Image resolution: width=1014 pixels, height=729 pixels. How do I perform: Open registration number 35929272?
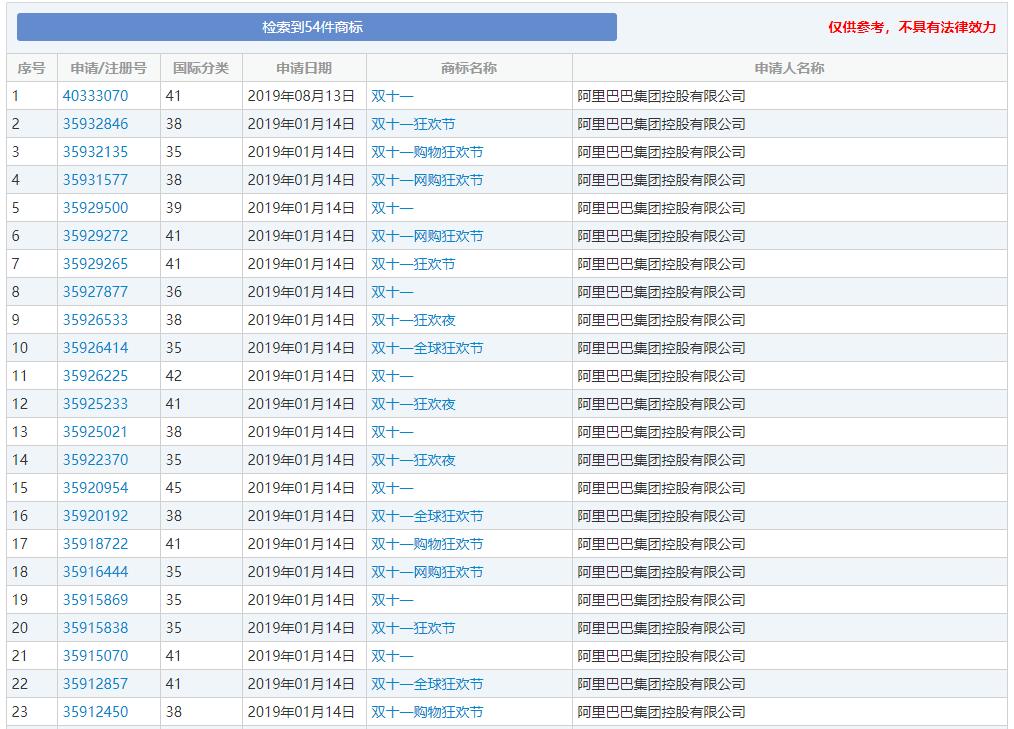(95, 236)
